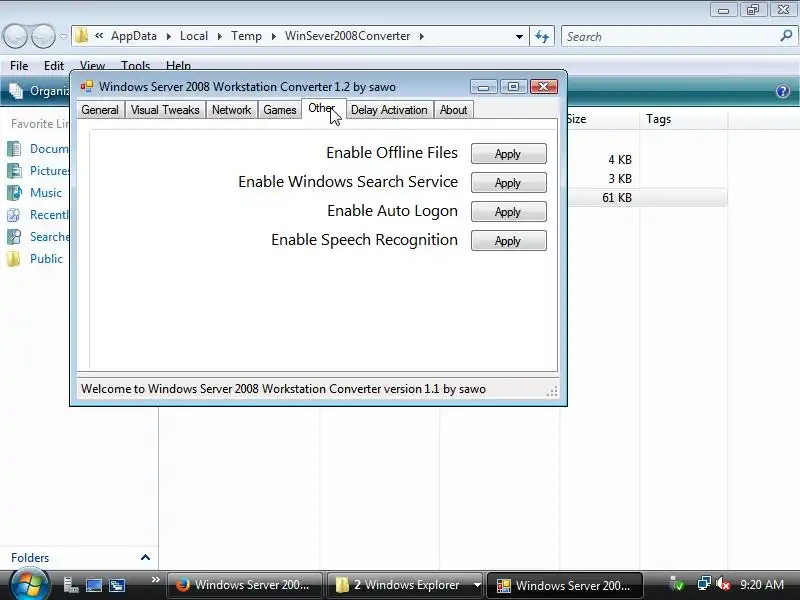
Task: Open Music favorite link
Action: tap(35, 193)
